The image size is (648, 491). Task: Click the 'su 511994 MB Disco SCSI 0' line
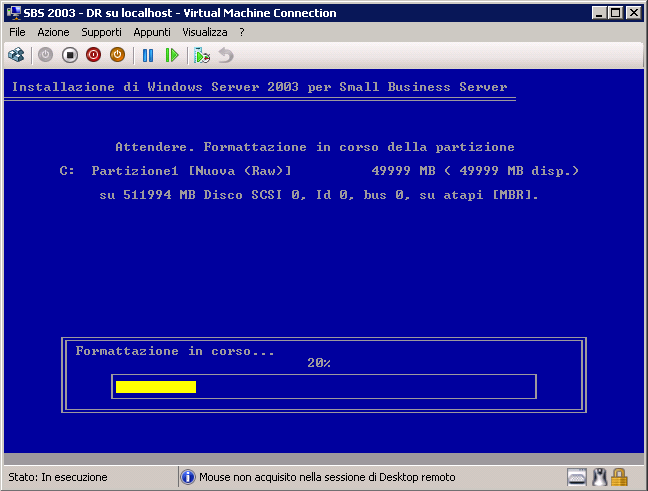click(x=319, y=195)
